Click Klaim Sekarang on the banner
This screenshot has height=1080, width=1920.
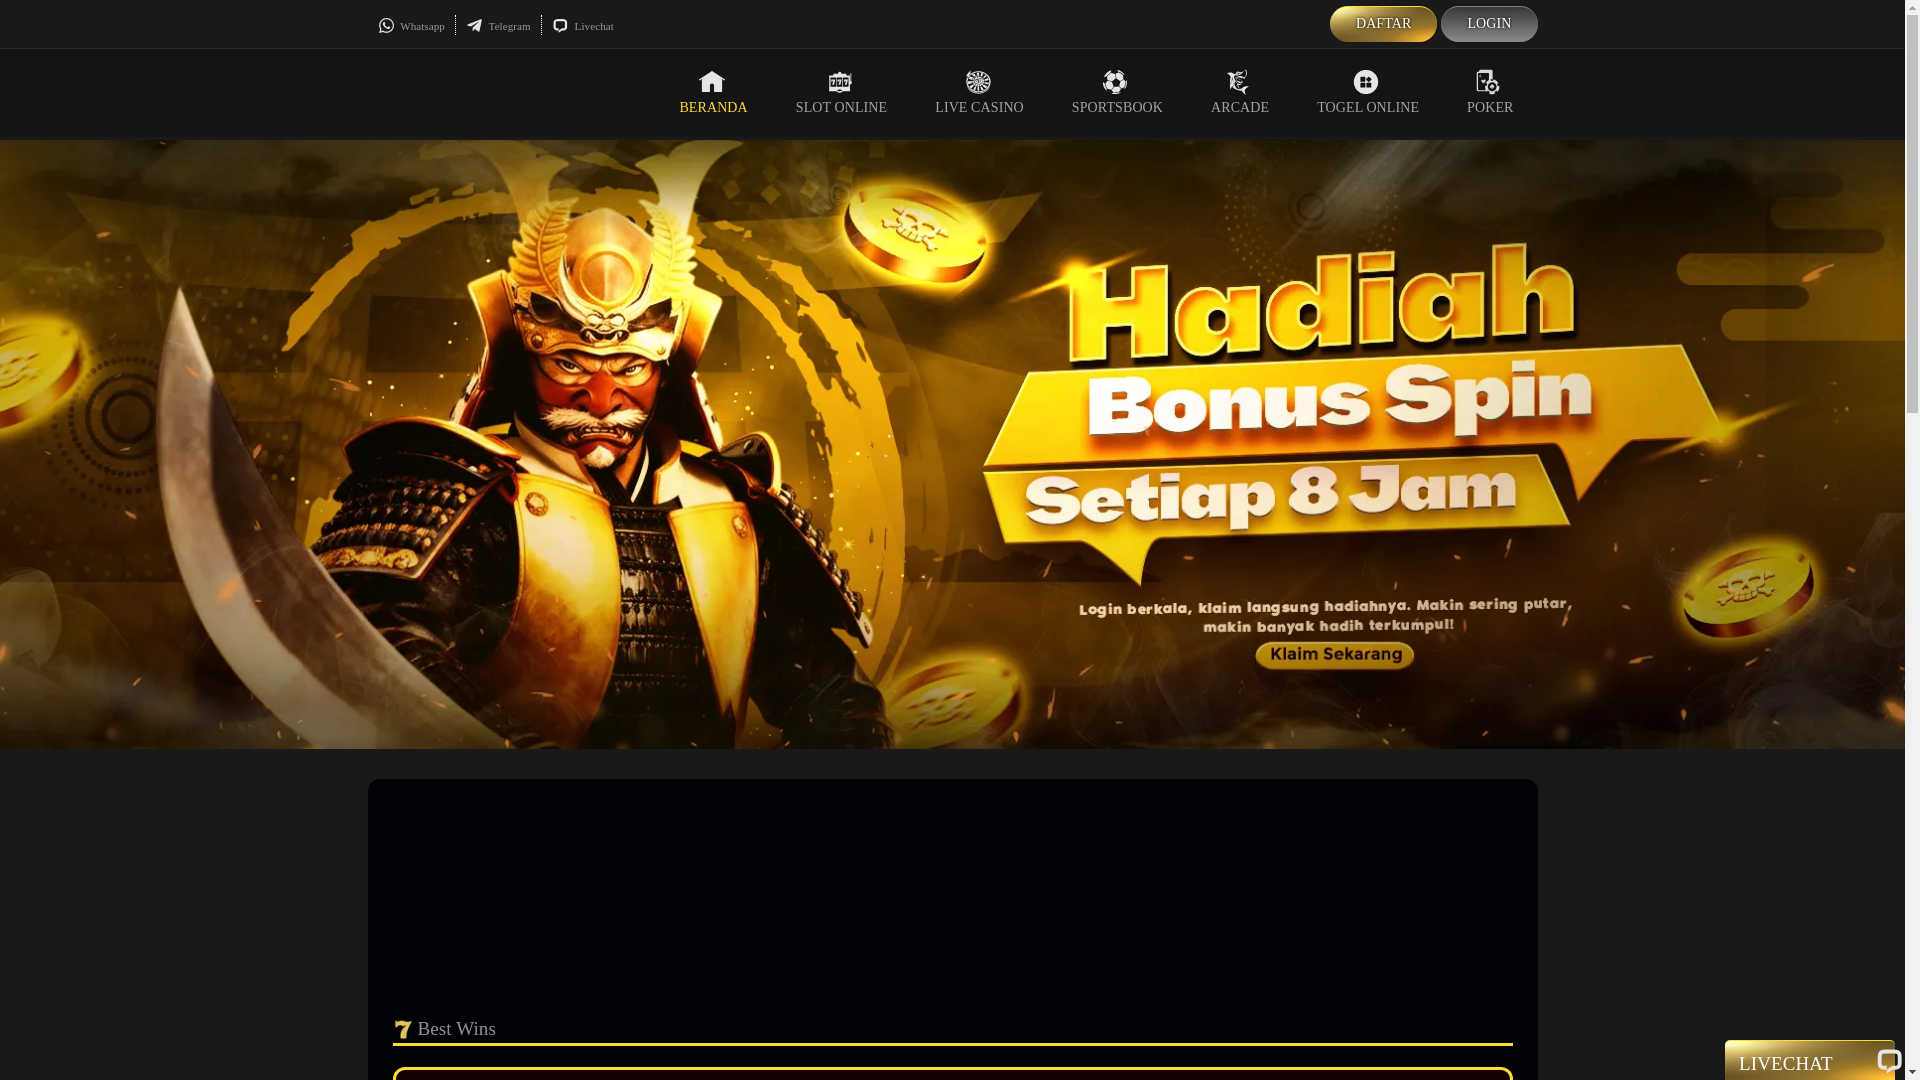click(x=1334, y=655)
